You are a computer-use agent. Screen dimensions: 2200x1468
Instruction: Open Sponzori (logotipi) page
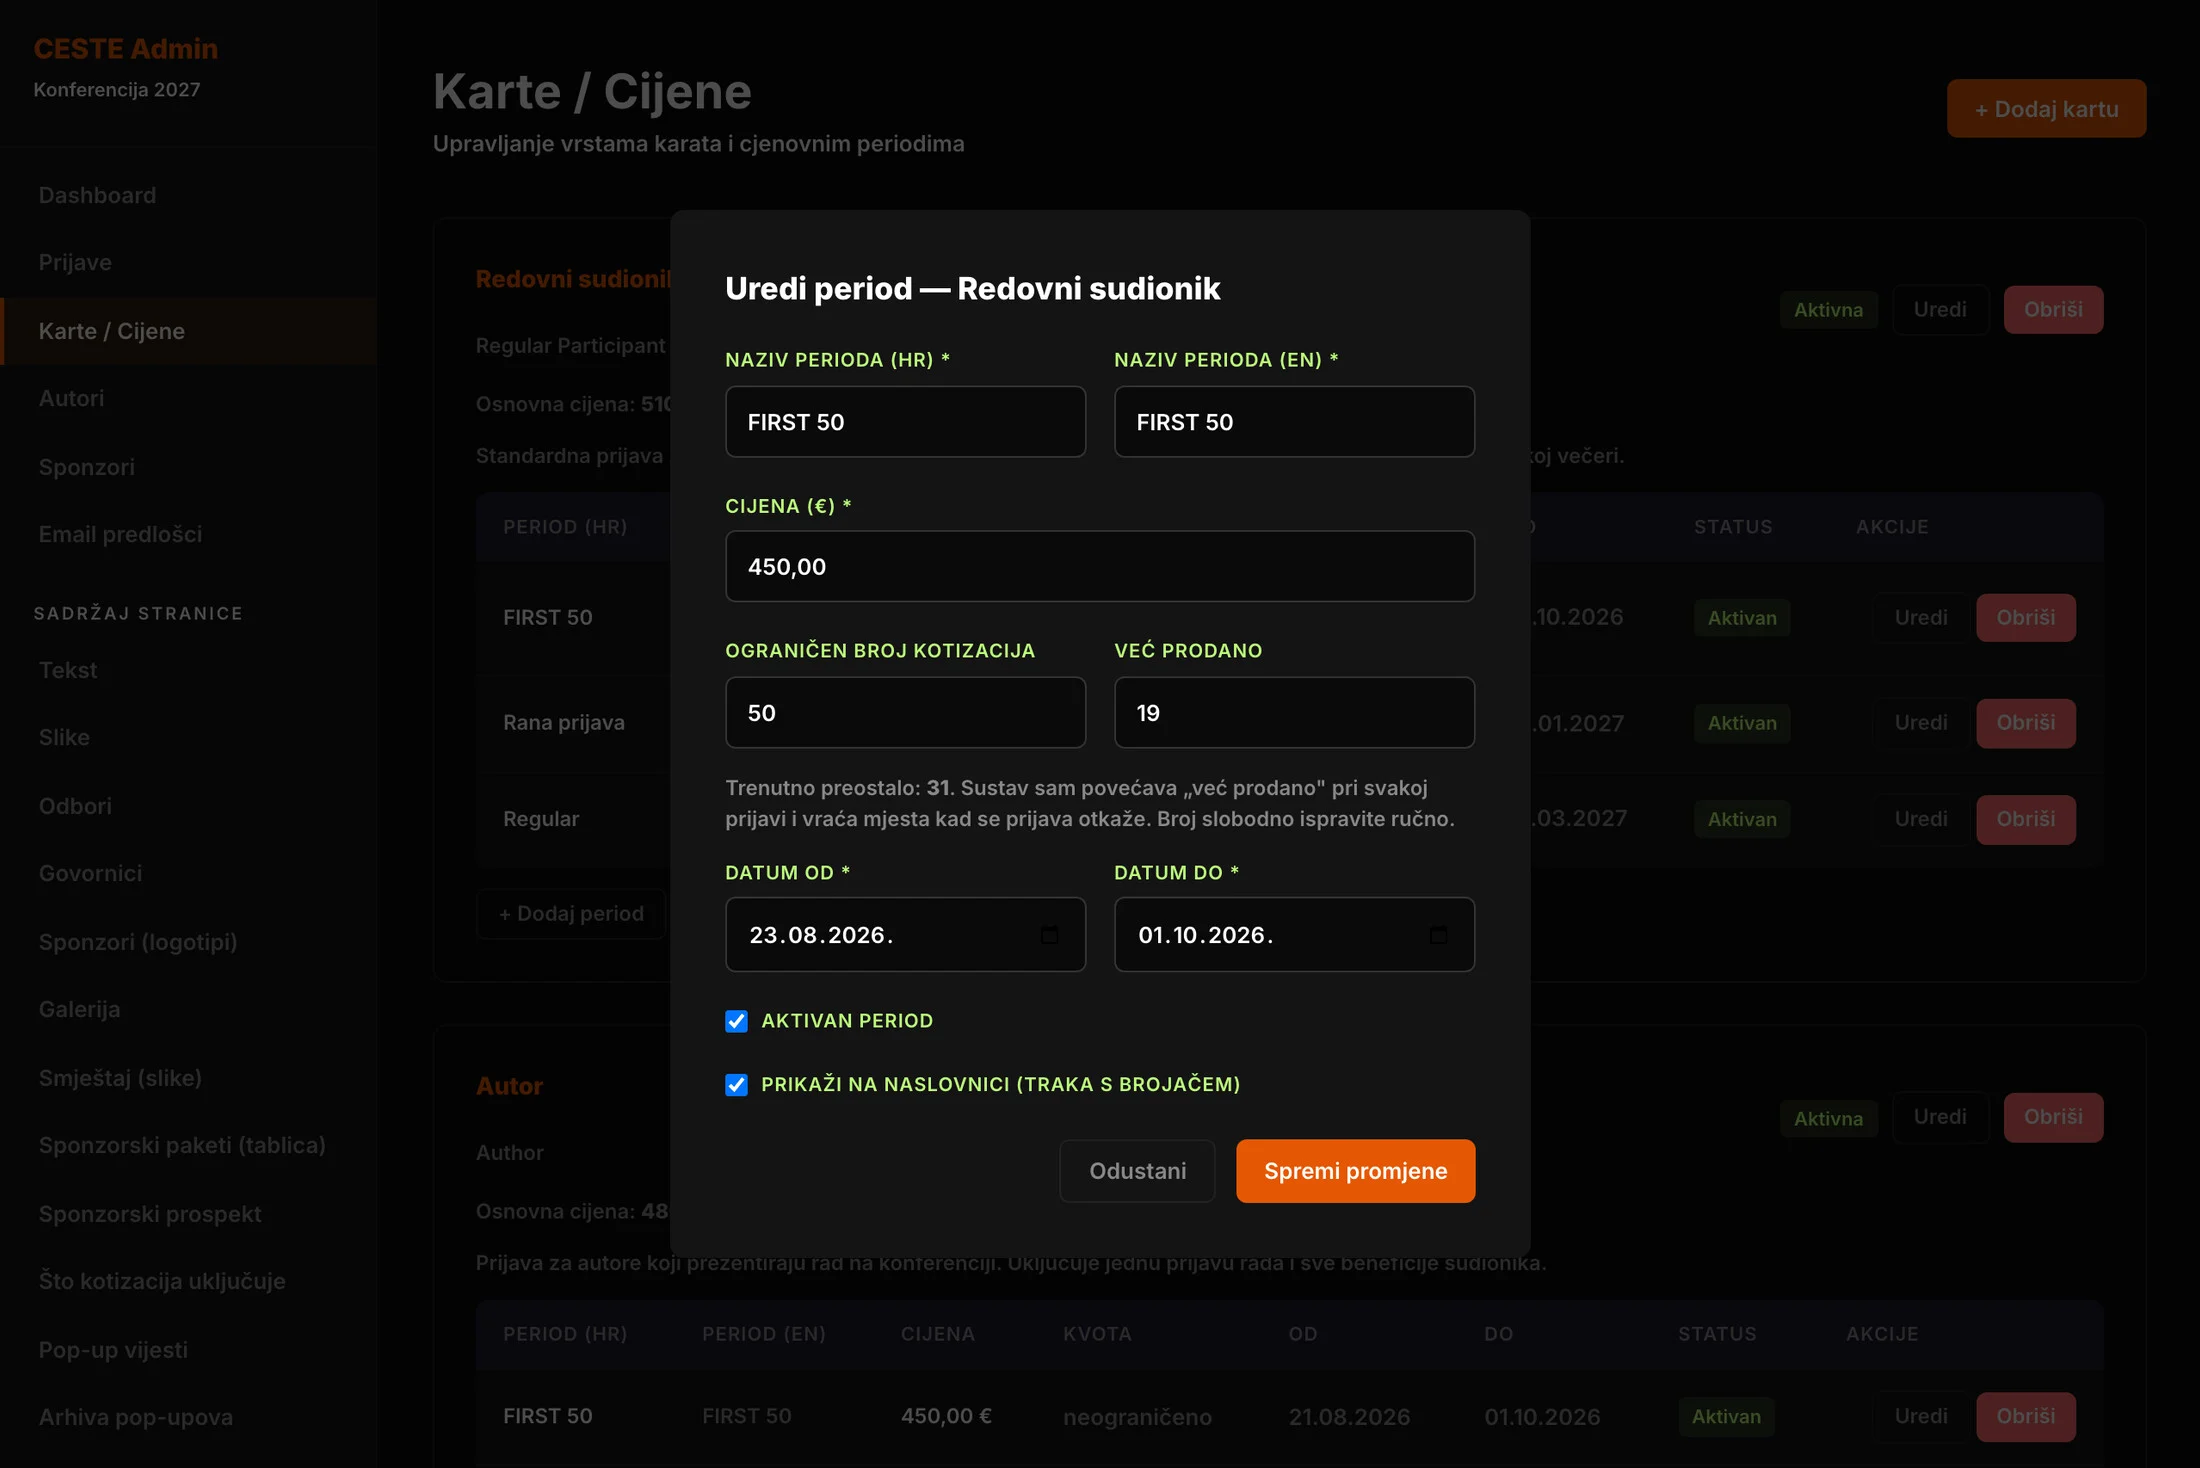pos(138,942)
